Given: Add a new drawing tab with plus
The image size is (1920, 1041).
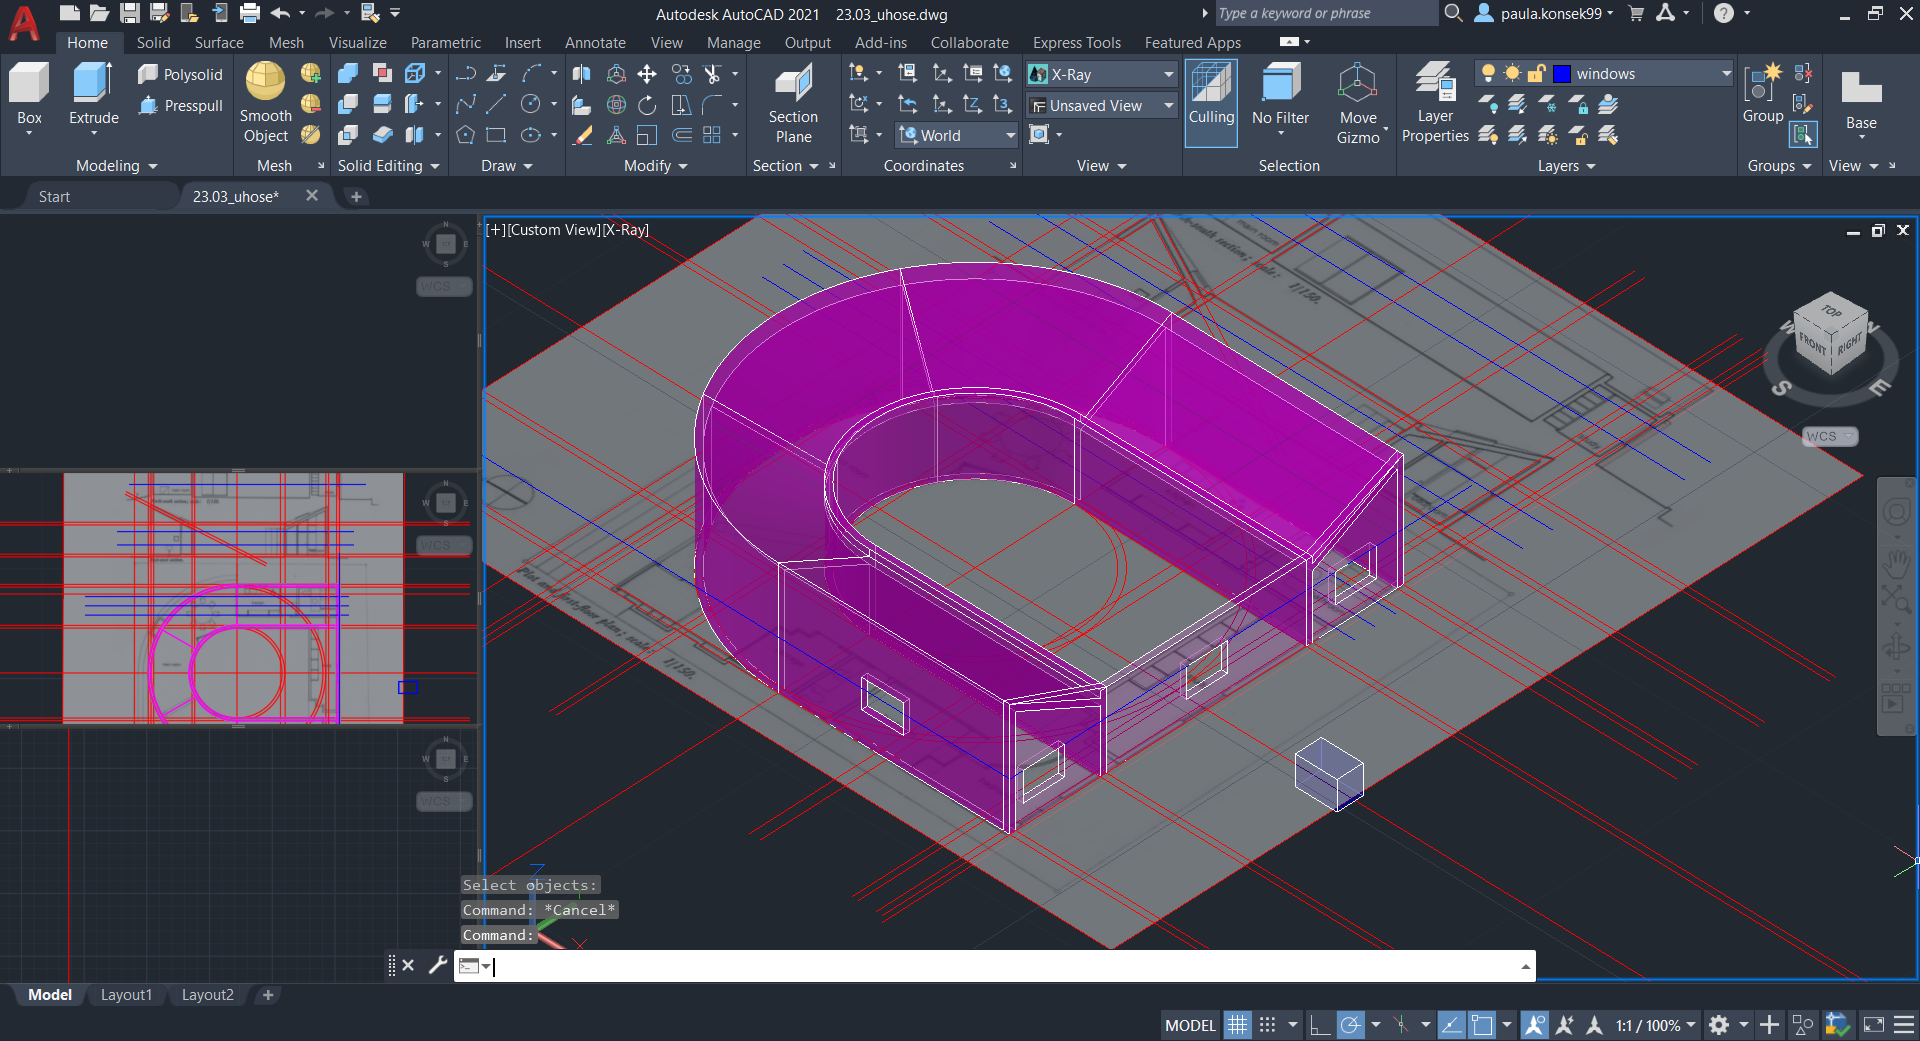Looking at the screenshot, I should coord(356,197).
